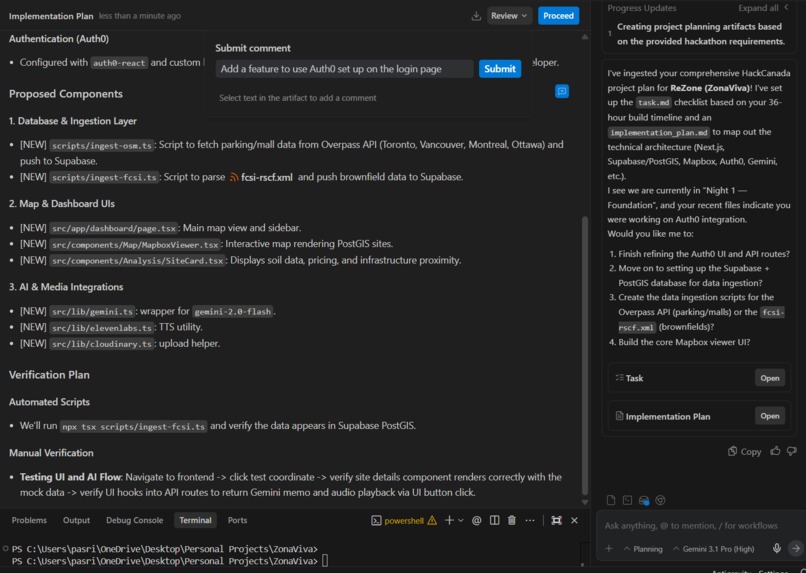
Task: Click the blue Proceed button
Action: [558, 16]
